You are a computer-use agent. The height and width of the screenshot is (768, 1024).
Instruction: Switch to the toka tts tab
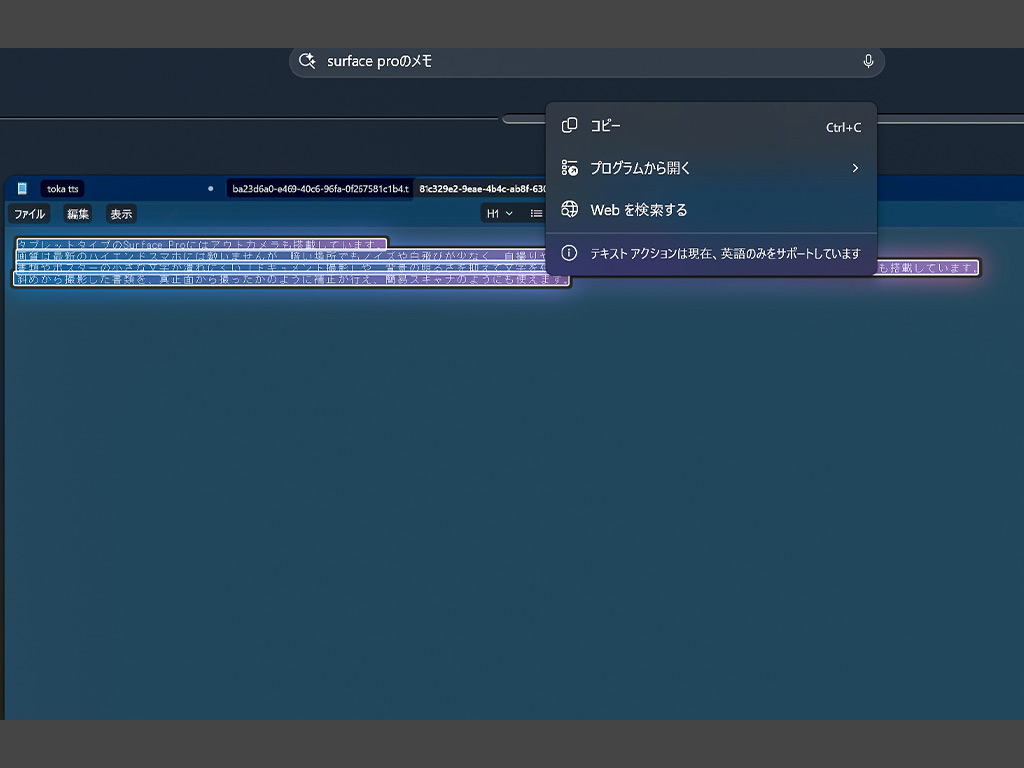(63, 189)
